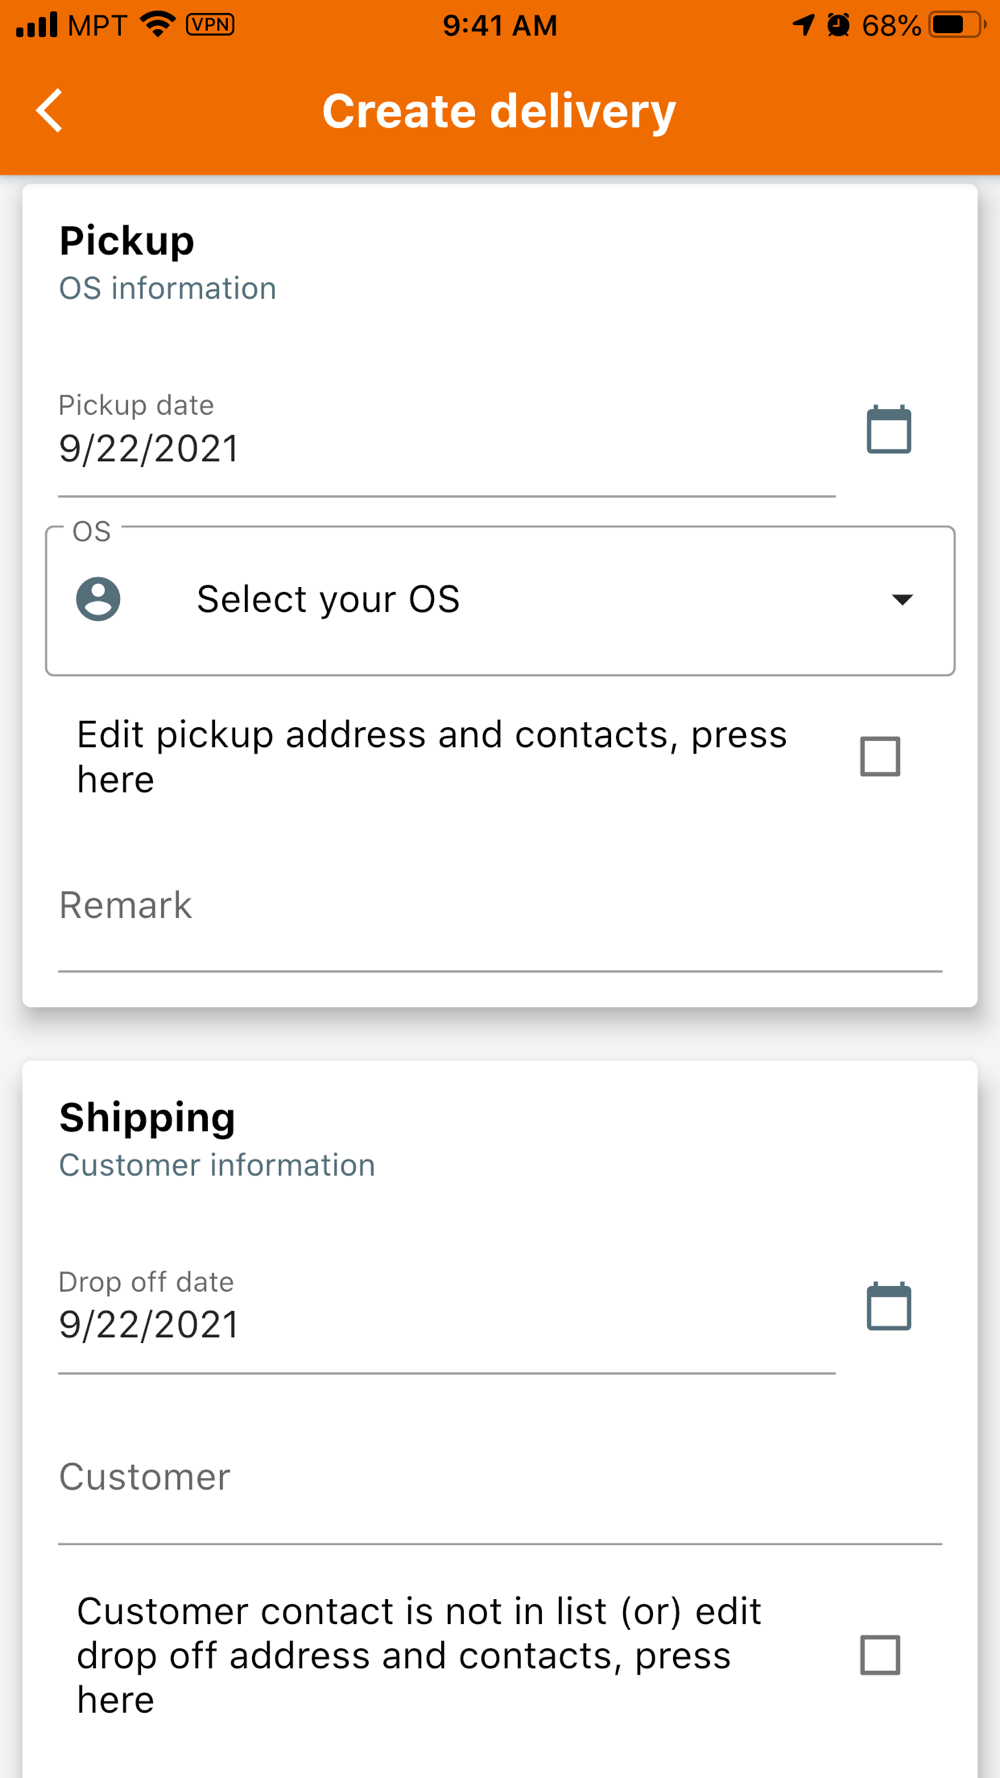The width and height of the screenshot is (1000, 1778).
Task: Enable customer contact not in list checkbox
Action: pos(880,1655)
